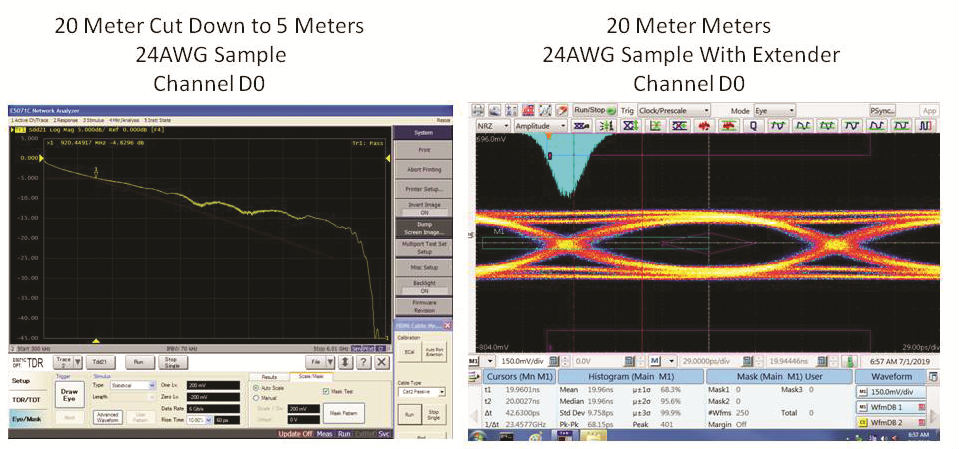The width and height of the screenshot is (959, 449).
Task: Select the Auto Scale radio button
Action: point(256,387)
